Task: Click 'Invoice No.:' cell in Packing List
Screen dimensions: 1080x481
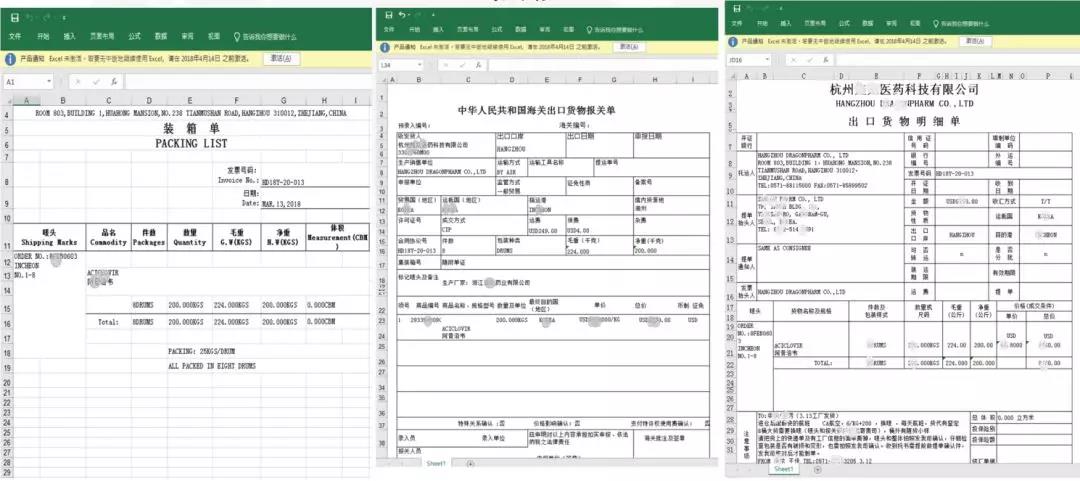Action: 238,181
